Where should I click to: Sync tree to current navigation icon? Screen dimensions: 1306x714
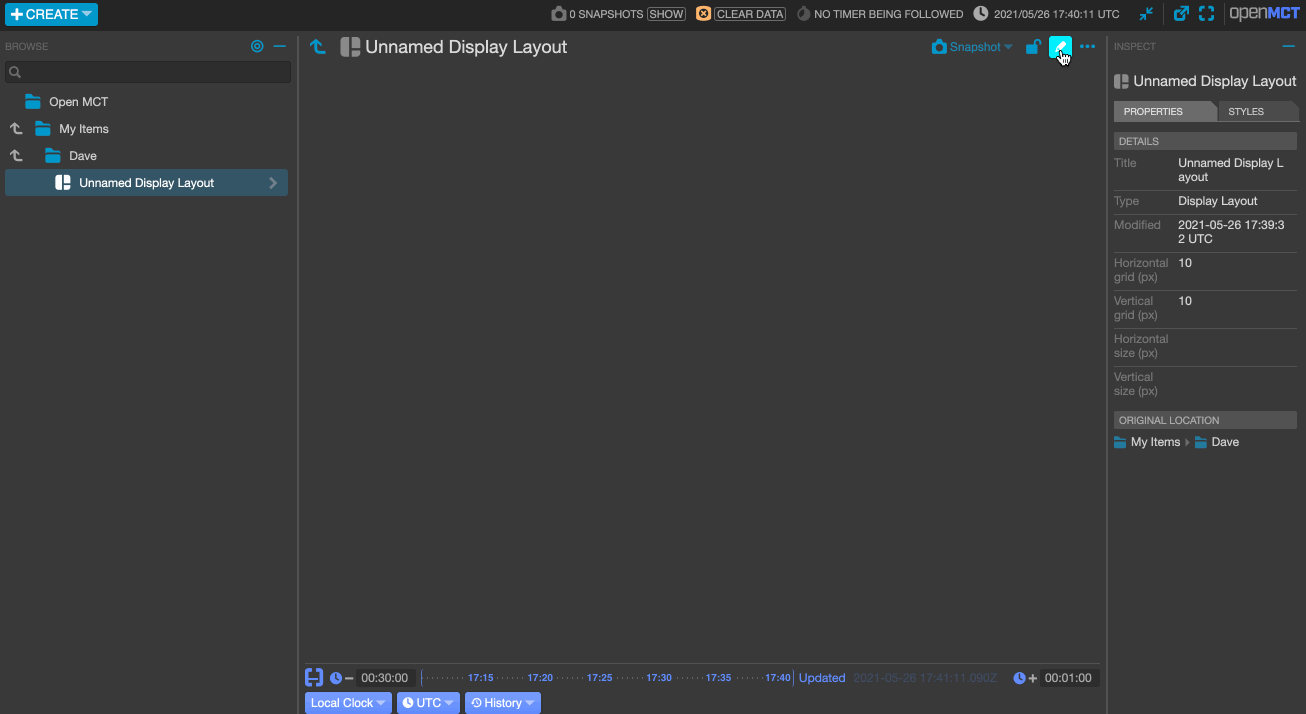[257, 46]
